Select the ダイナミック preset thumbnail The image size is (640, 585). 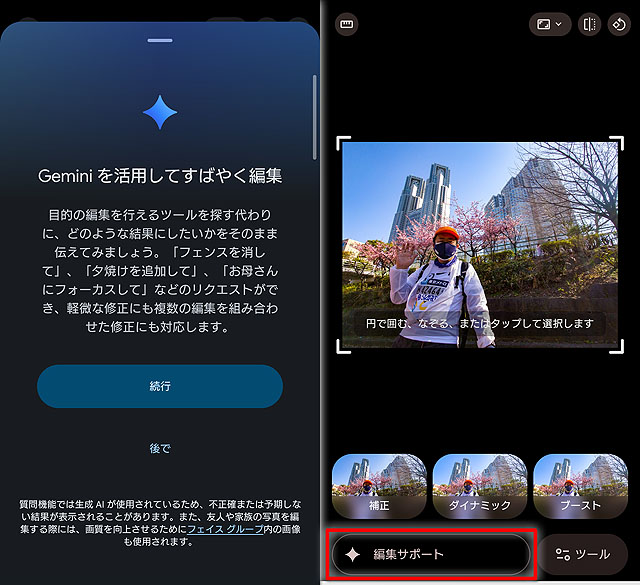[x=480, y=486]
